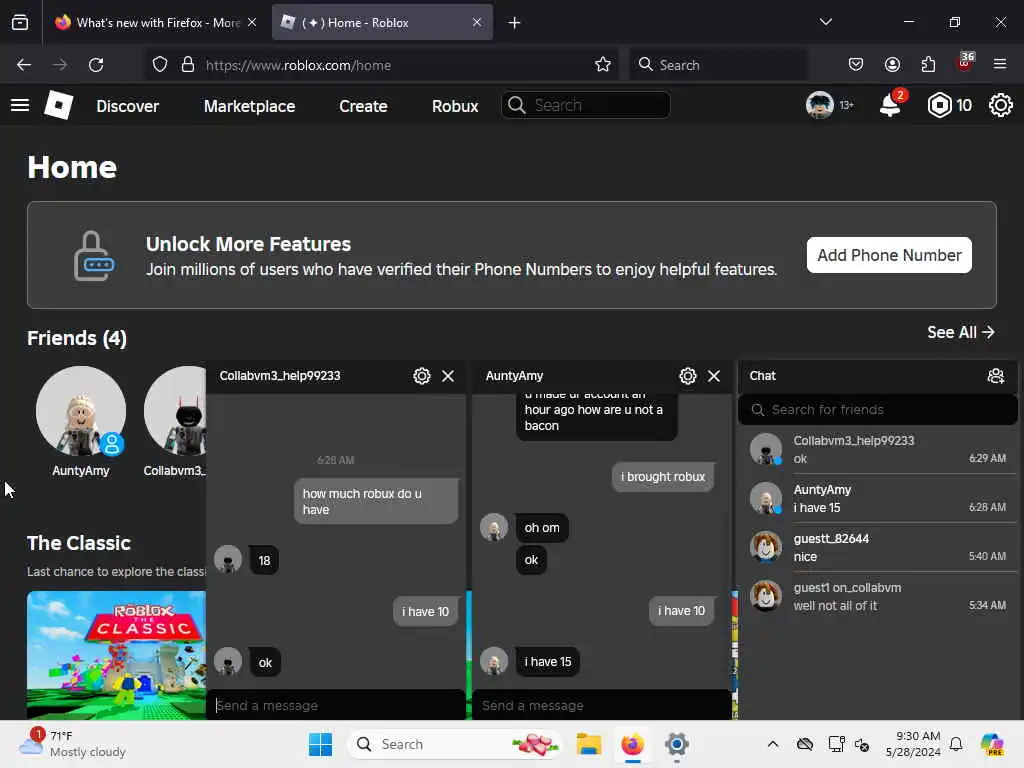This screenshot has width=1024, height=768.
Task: Click the create chat group icon
Action: [995, 376]
